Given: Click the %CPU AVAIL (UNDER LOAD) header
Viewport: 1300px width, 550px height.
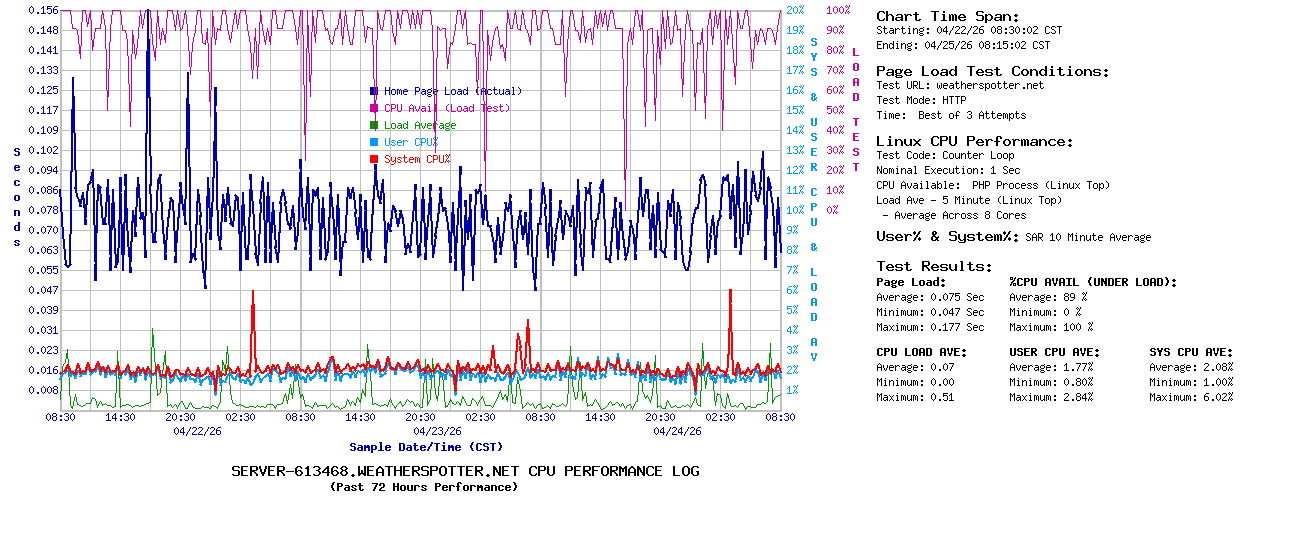Looking at the screenshot, I should tap(1093, 282).
